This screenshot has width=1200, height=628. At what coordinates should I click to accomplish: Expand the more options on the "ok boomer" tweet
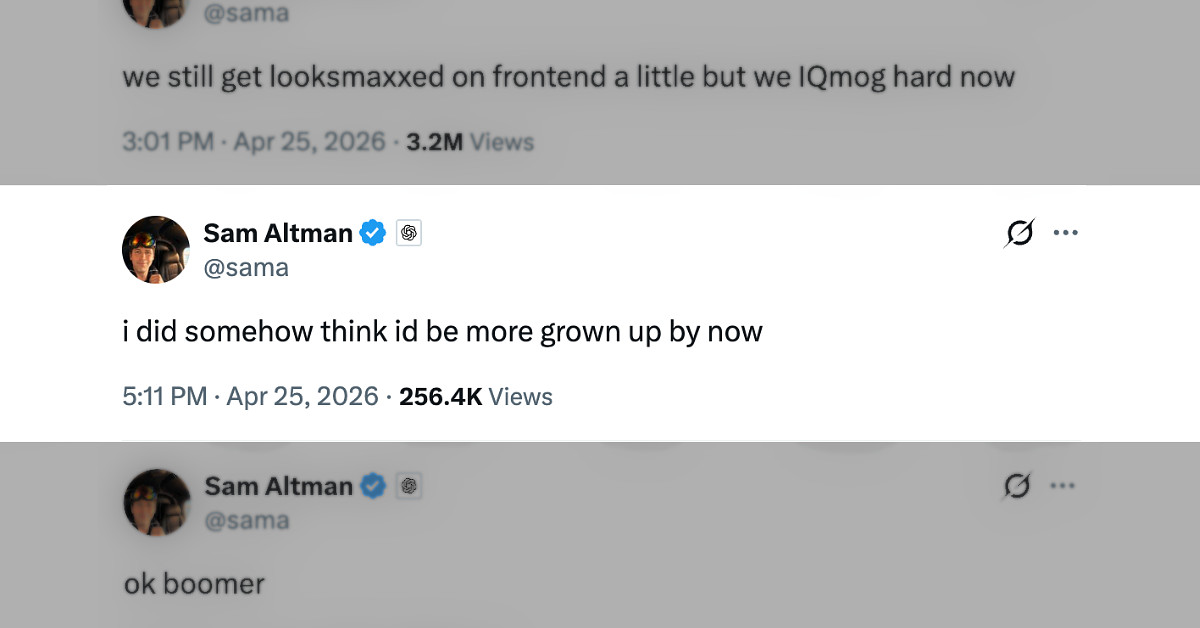[1064, 487]
